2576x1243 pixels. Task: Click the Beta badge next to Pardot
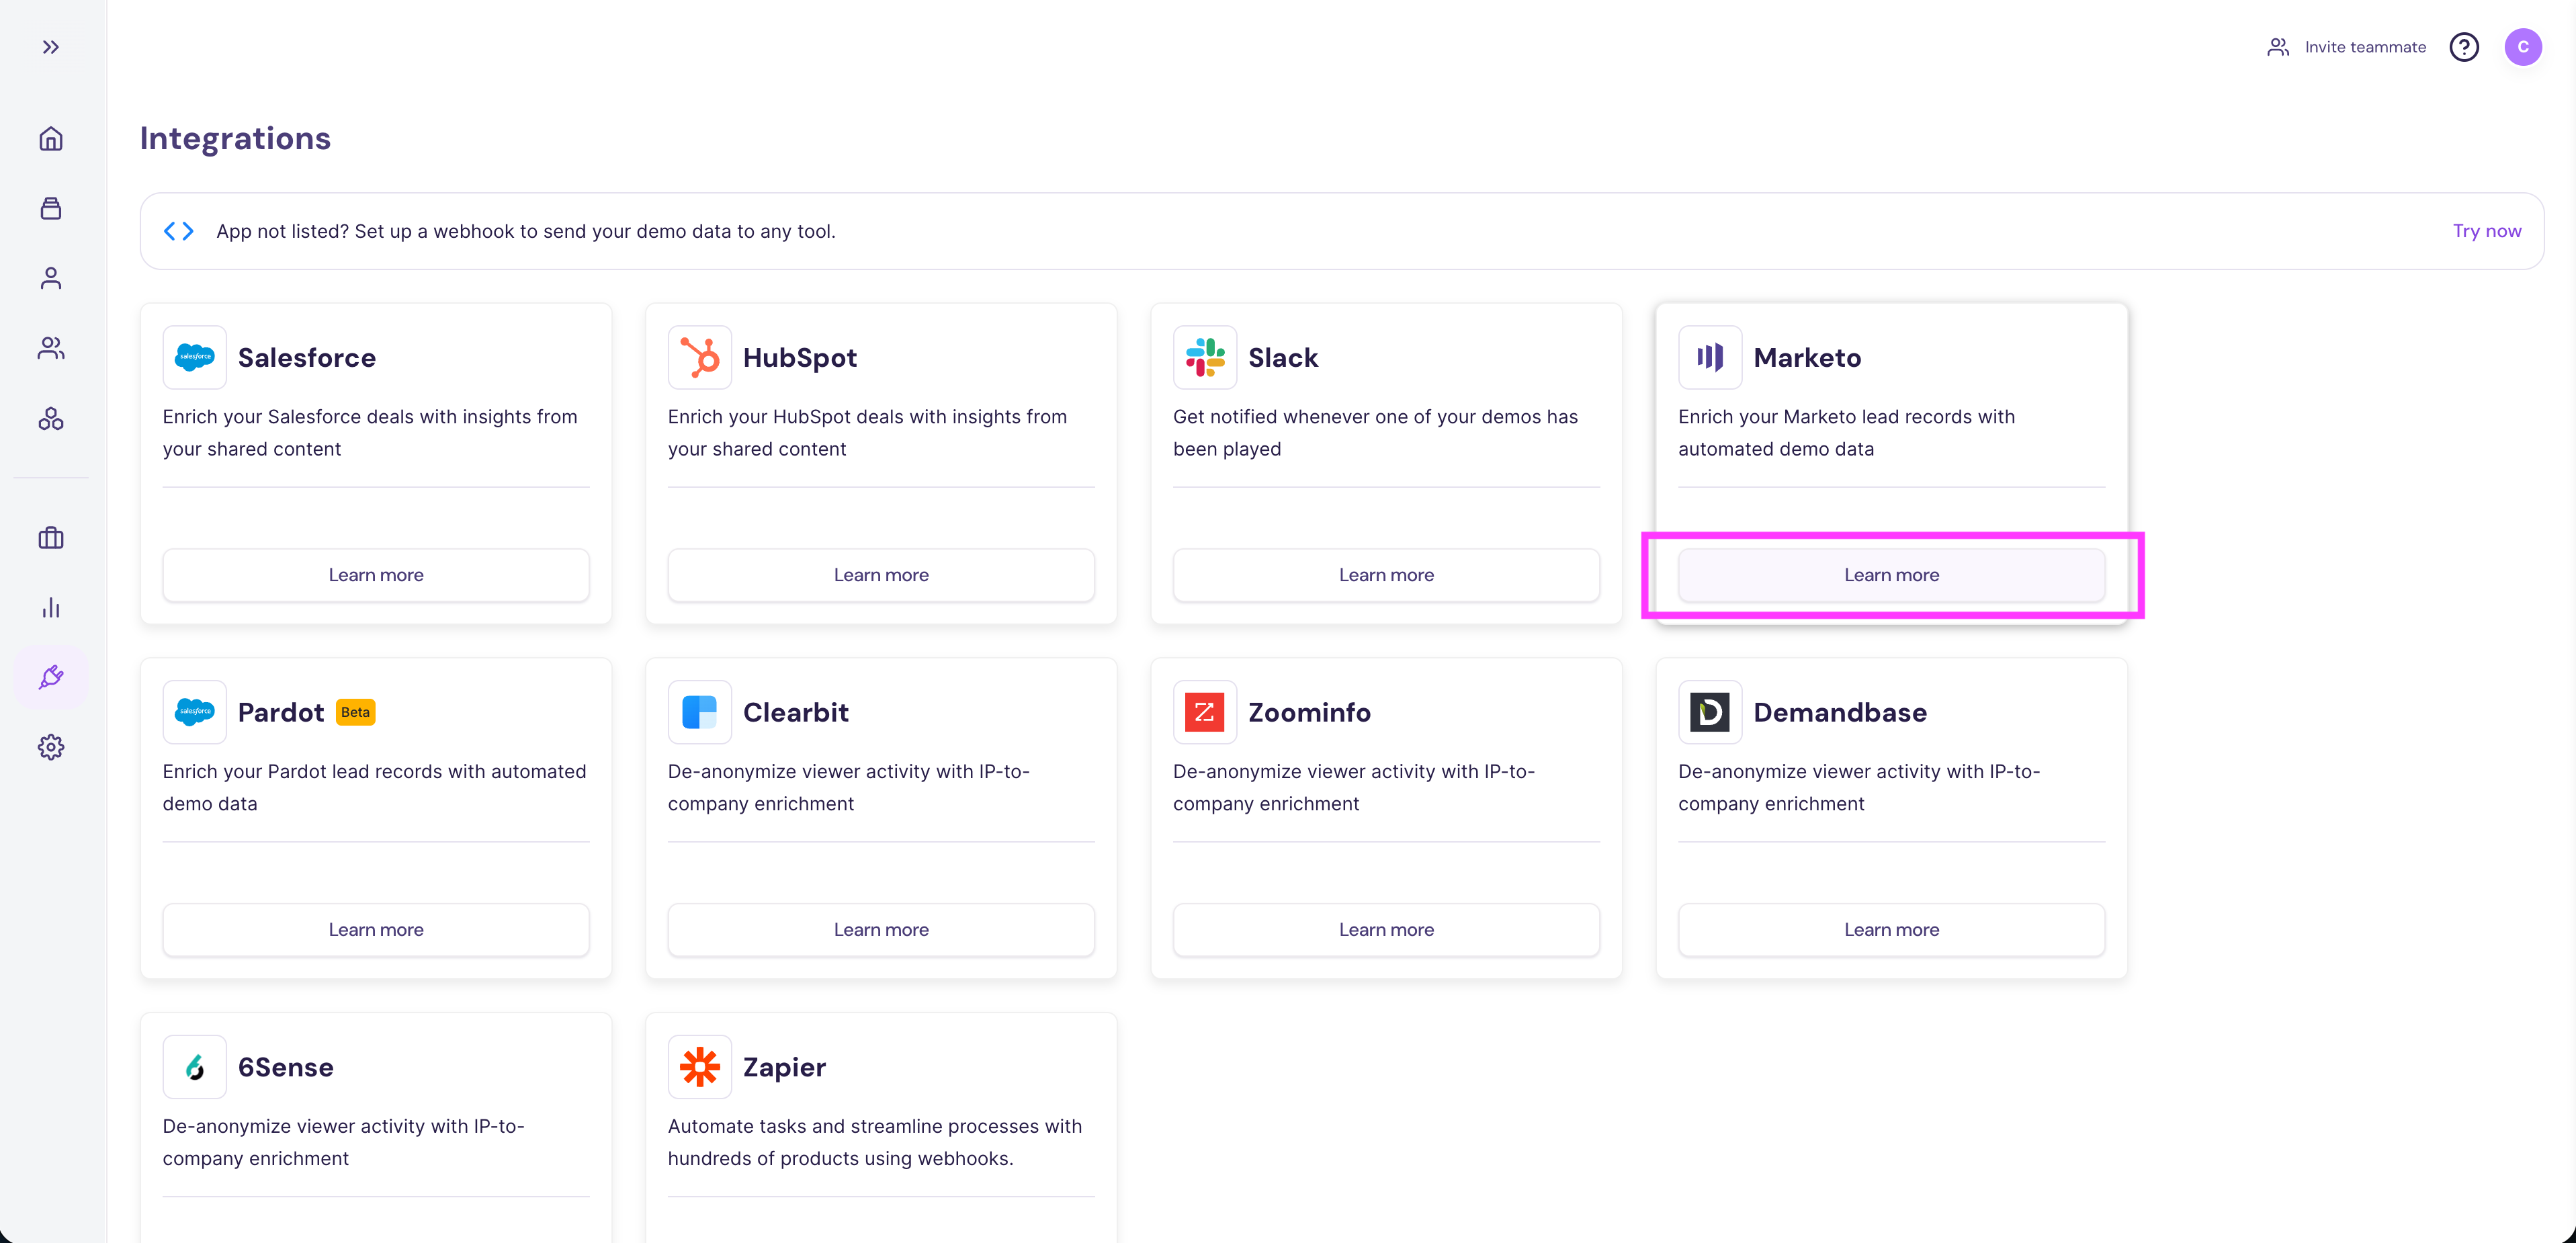pos(355,712)
